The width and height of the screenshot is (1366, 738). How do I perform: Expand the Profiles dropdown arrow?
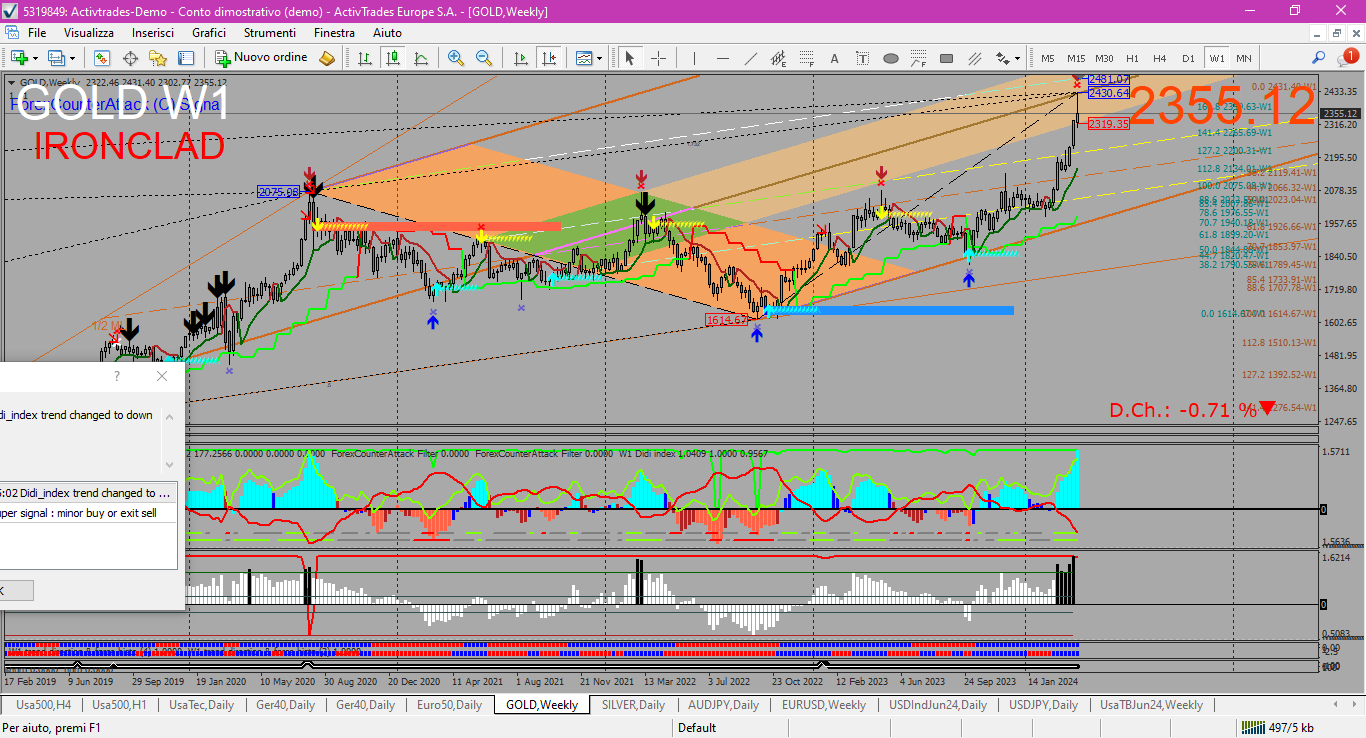[x=73, y=58]
